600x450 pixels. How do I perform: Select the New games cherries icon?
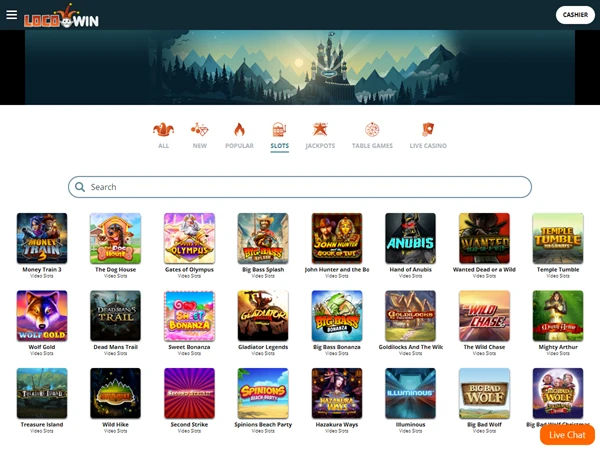tap(200, 130)
